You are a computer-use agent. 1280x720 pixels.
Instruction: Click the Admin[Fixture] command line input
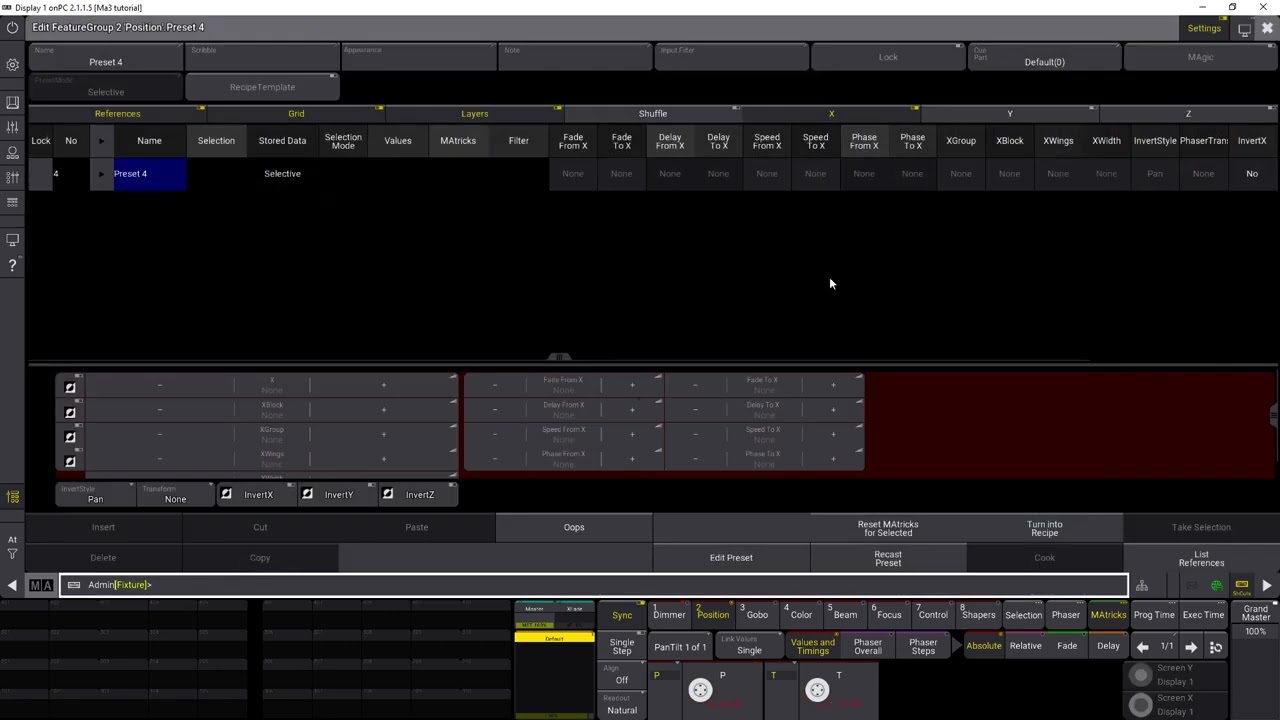(x=594, y=585)
